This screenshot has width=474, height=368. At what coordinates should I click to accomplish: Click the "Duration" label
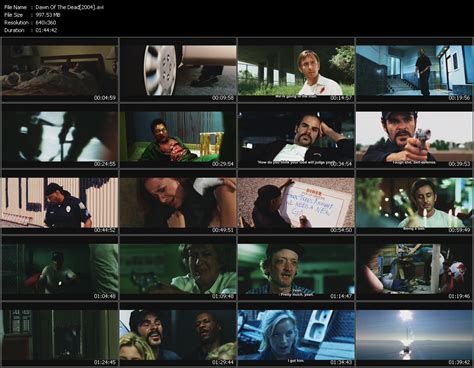click(14, 30)
